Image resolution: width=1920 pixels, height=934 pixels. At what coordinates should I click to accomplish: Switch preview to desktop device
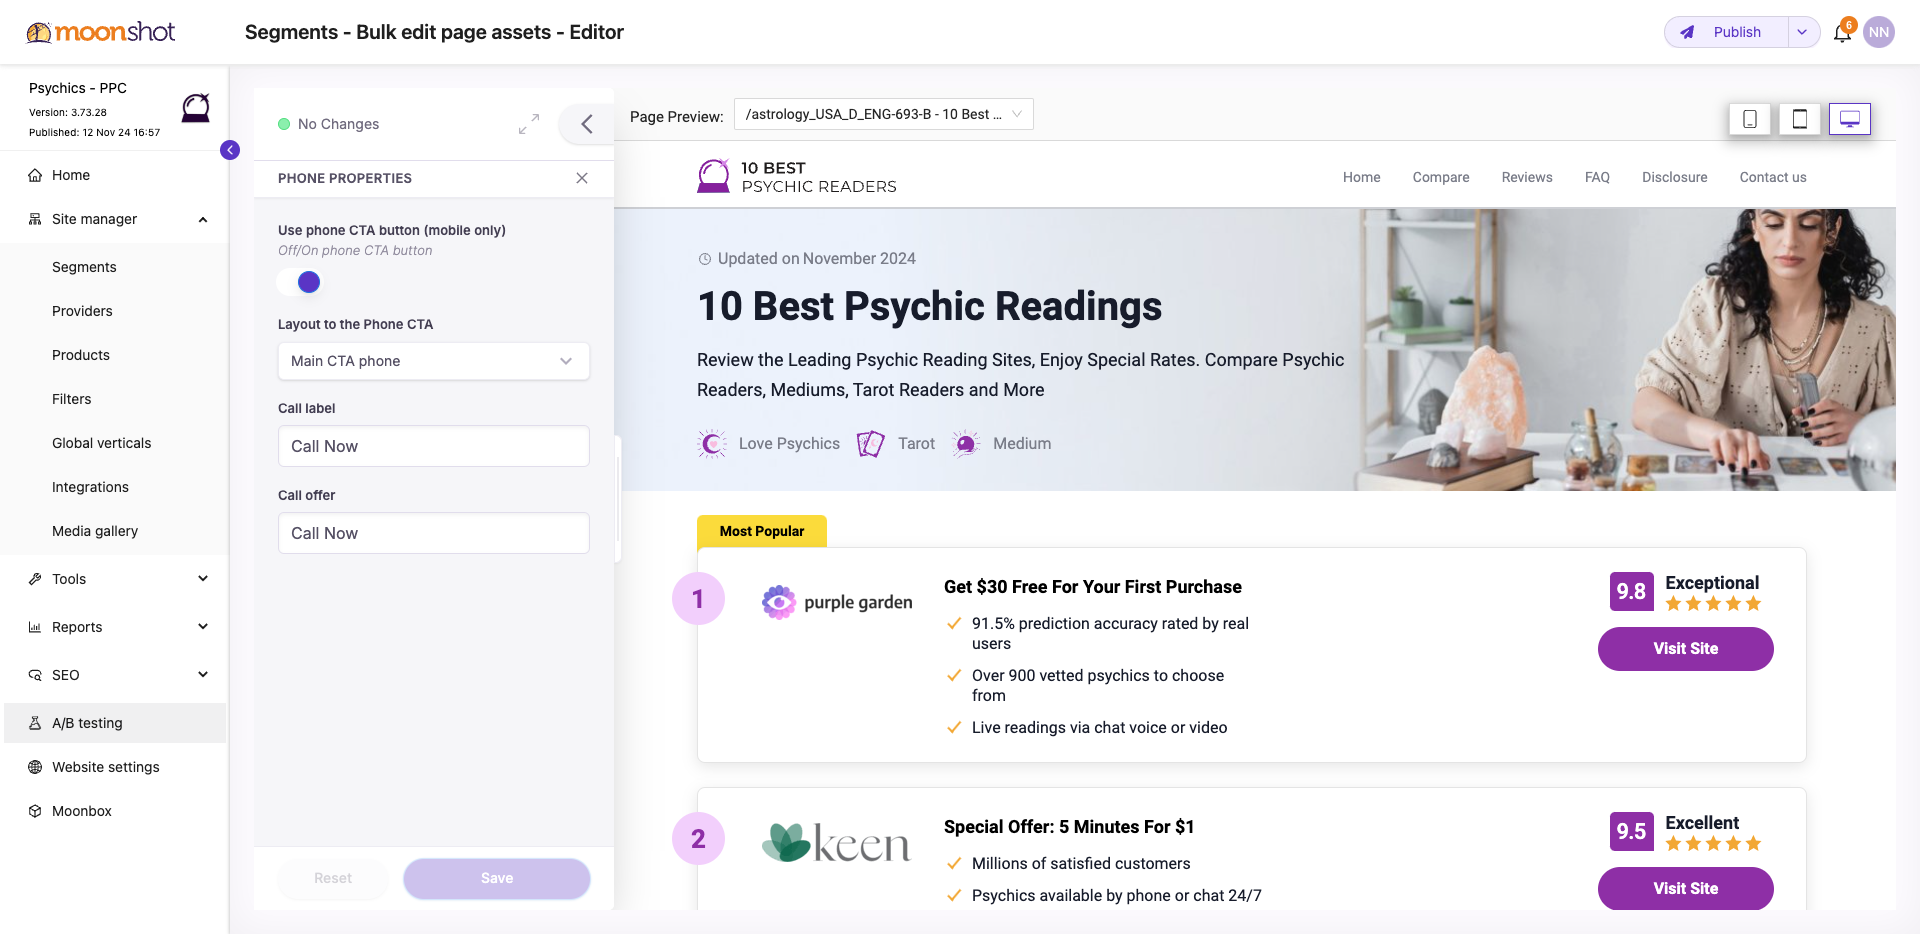1850,119
